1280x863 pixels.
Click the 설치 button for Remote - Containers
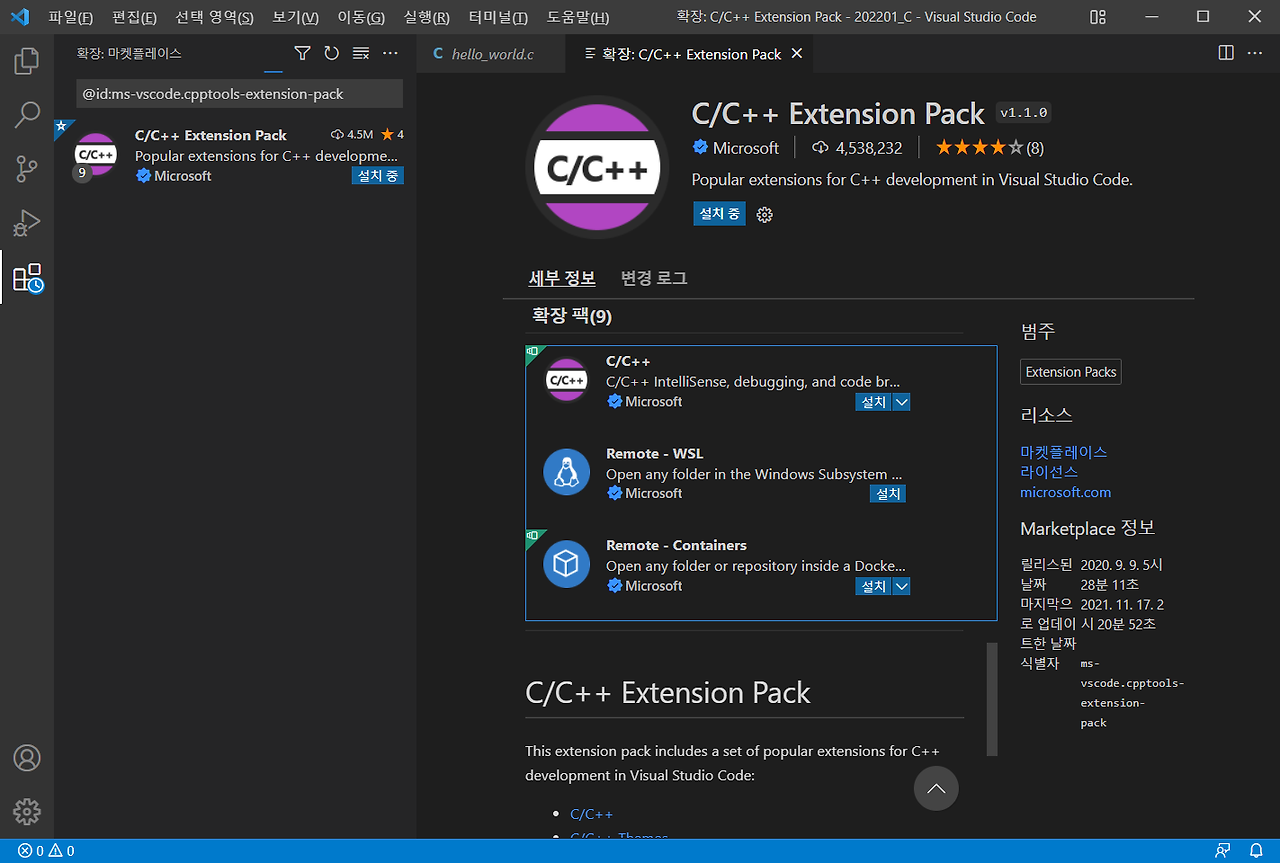(x=873, y=586)
